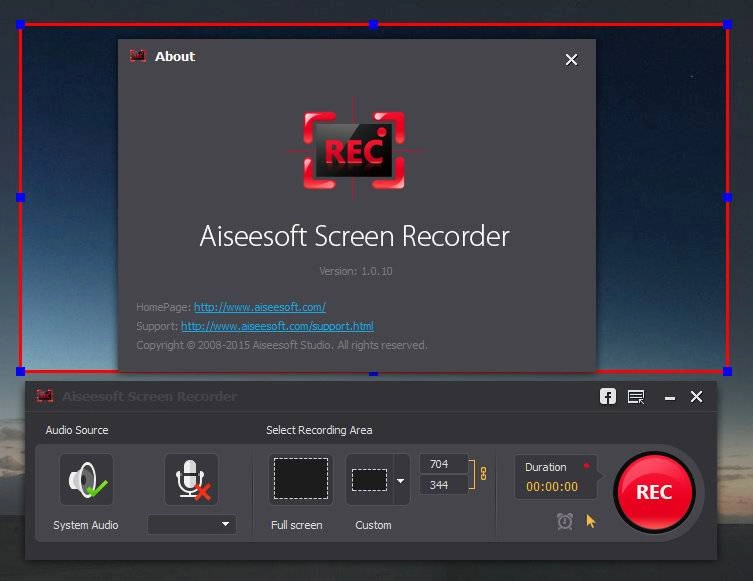Close the About dialog
This screenshot has width=753, height=581.
click(571, 60)
